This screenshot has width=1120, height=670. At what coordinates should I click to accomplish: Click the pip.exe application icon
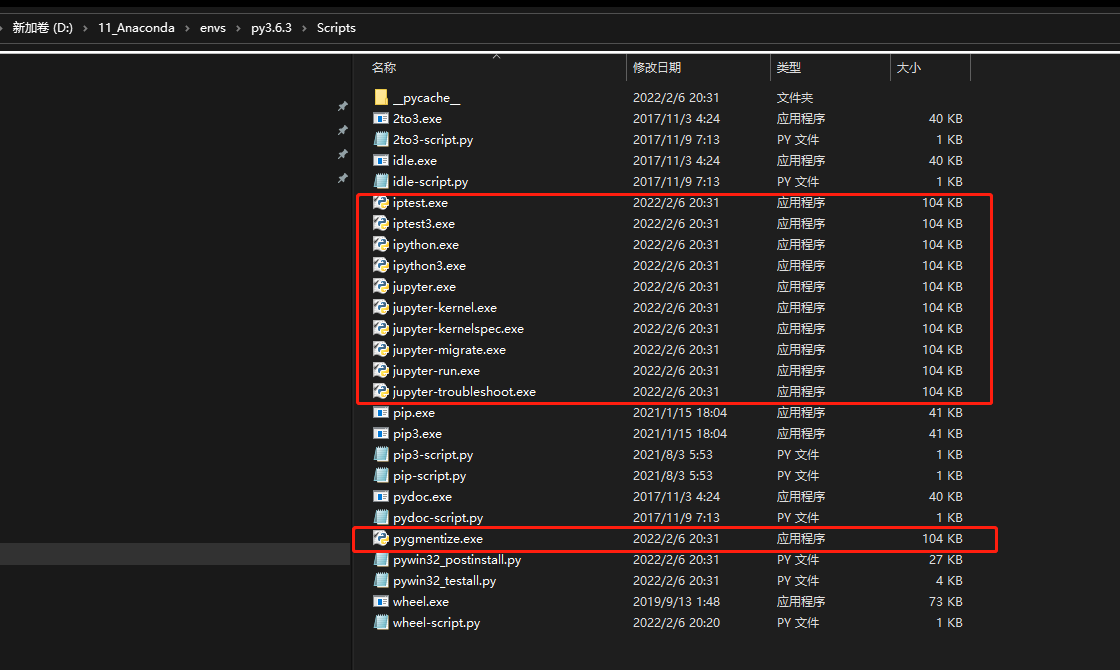click(x=381, y=412)
